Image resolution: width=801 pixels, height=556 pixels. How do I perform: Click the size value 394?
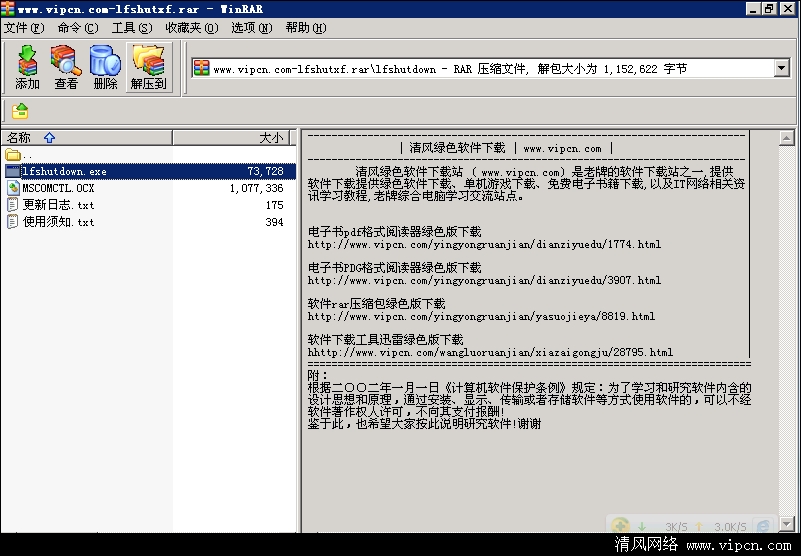pyautogui.click(x=274, y=222)
